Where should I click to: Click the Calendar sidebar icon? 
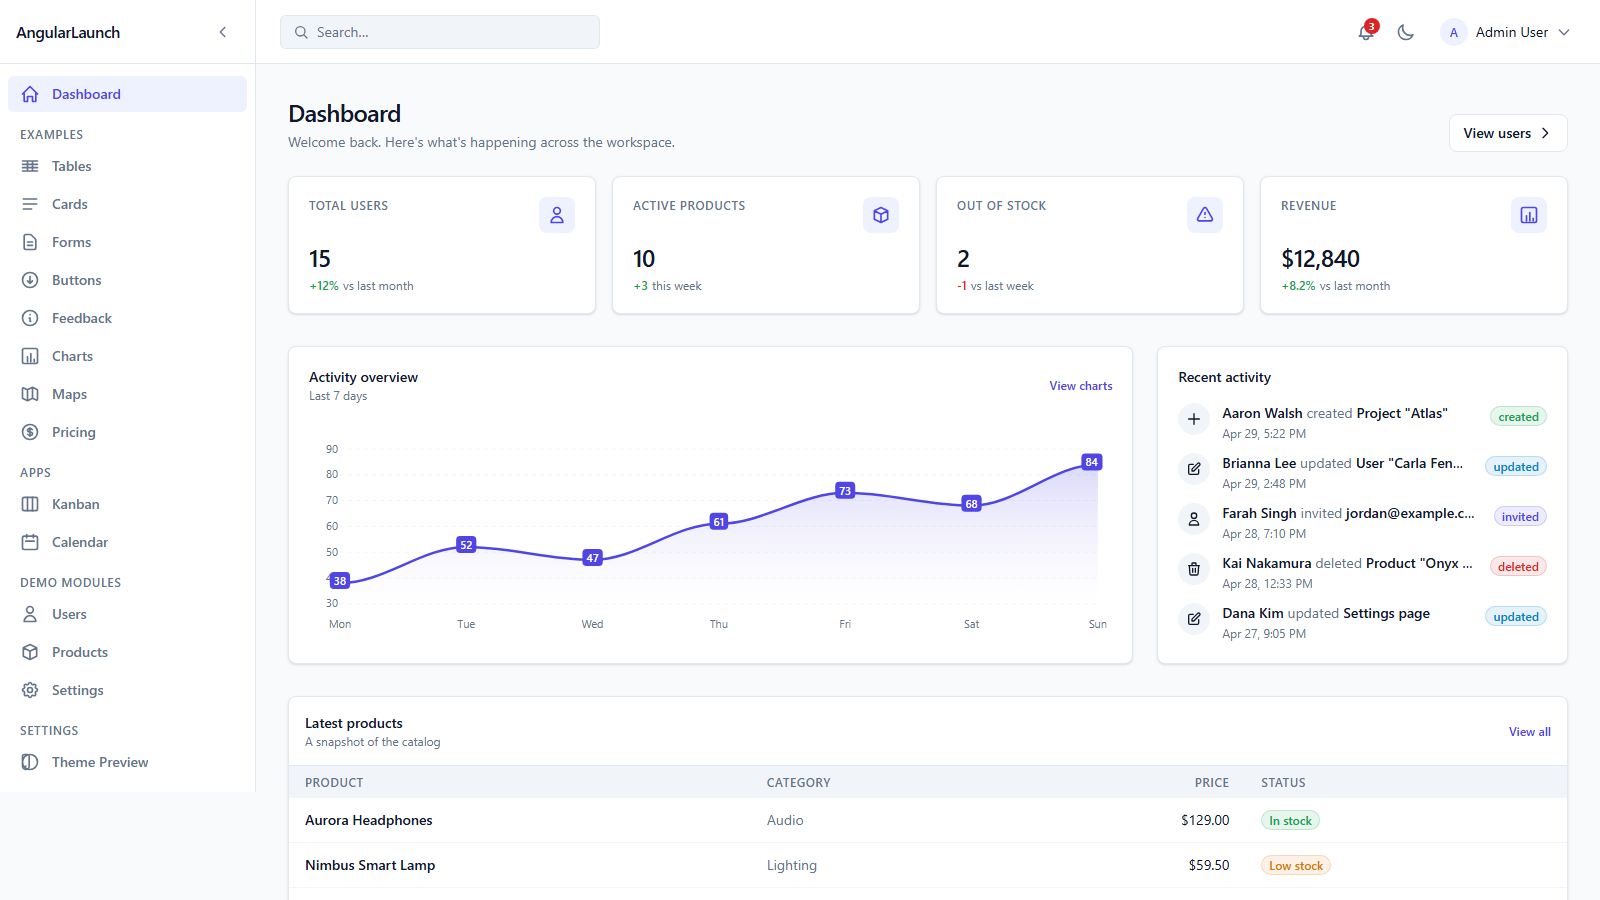30,542
